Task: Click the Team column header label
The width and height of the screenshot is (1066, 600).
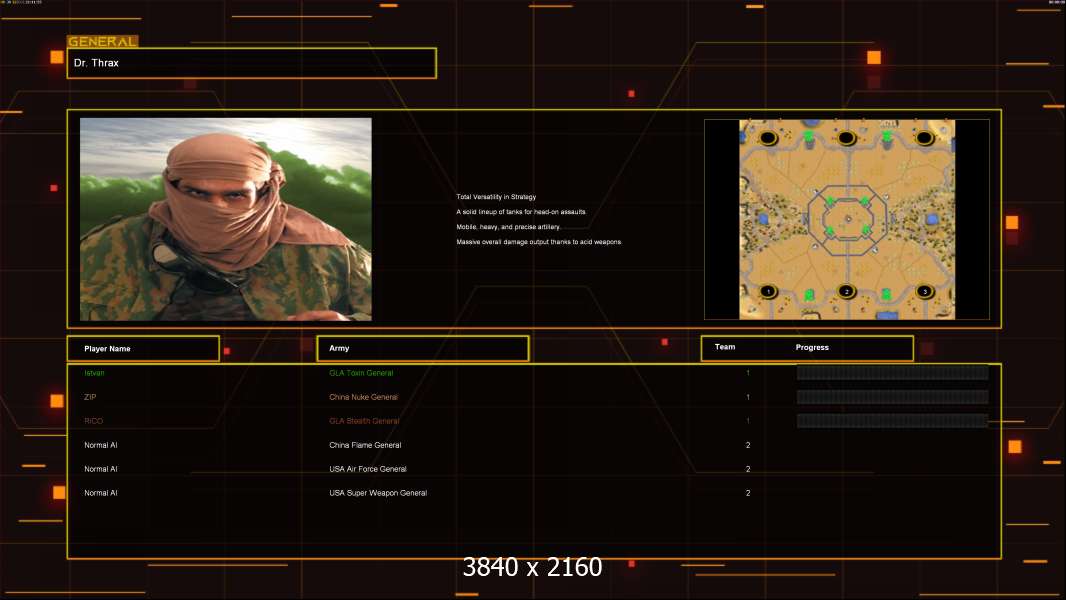Action: point(725,347)
